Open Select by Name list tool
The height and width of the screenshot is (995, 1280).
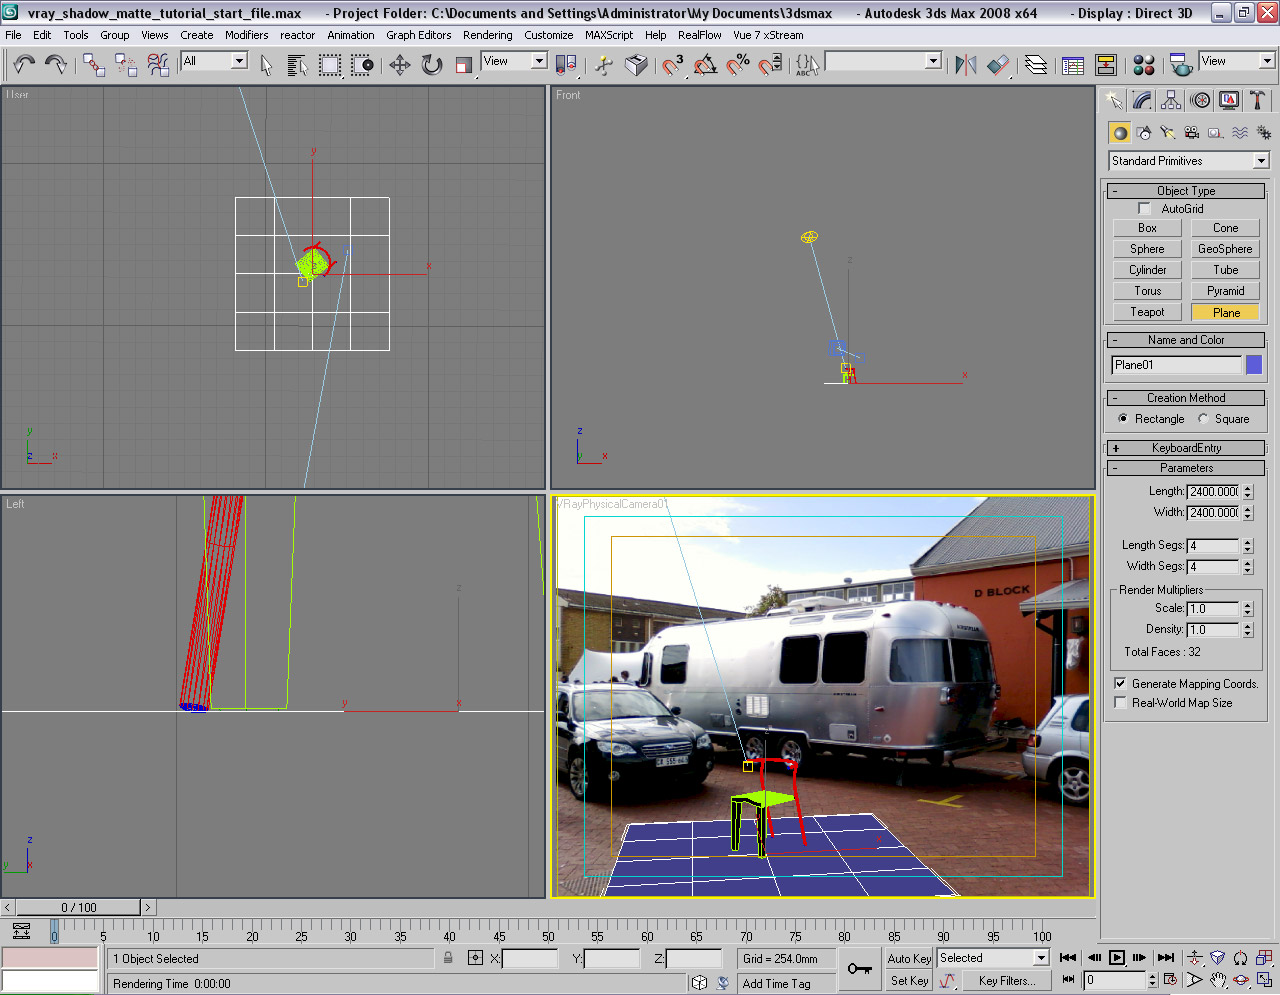pyautogui.click(x=297, y=65)
